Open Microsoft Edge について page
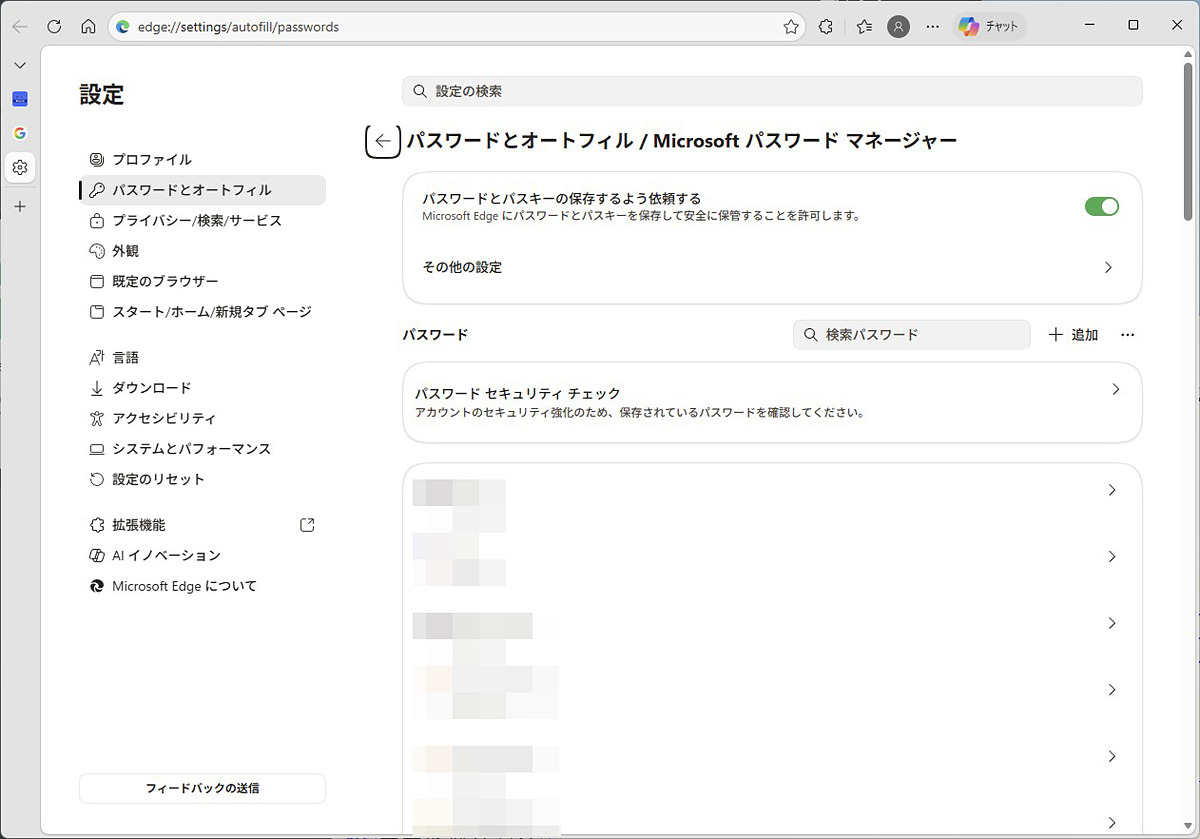The width and height of the screenshot is (1200, 839). (202, 586)
